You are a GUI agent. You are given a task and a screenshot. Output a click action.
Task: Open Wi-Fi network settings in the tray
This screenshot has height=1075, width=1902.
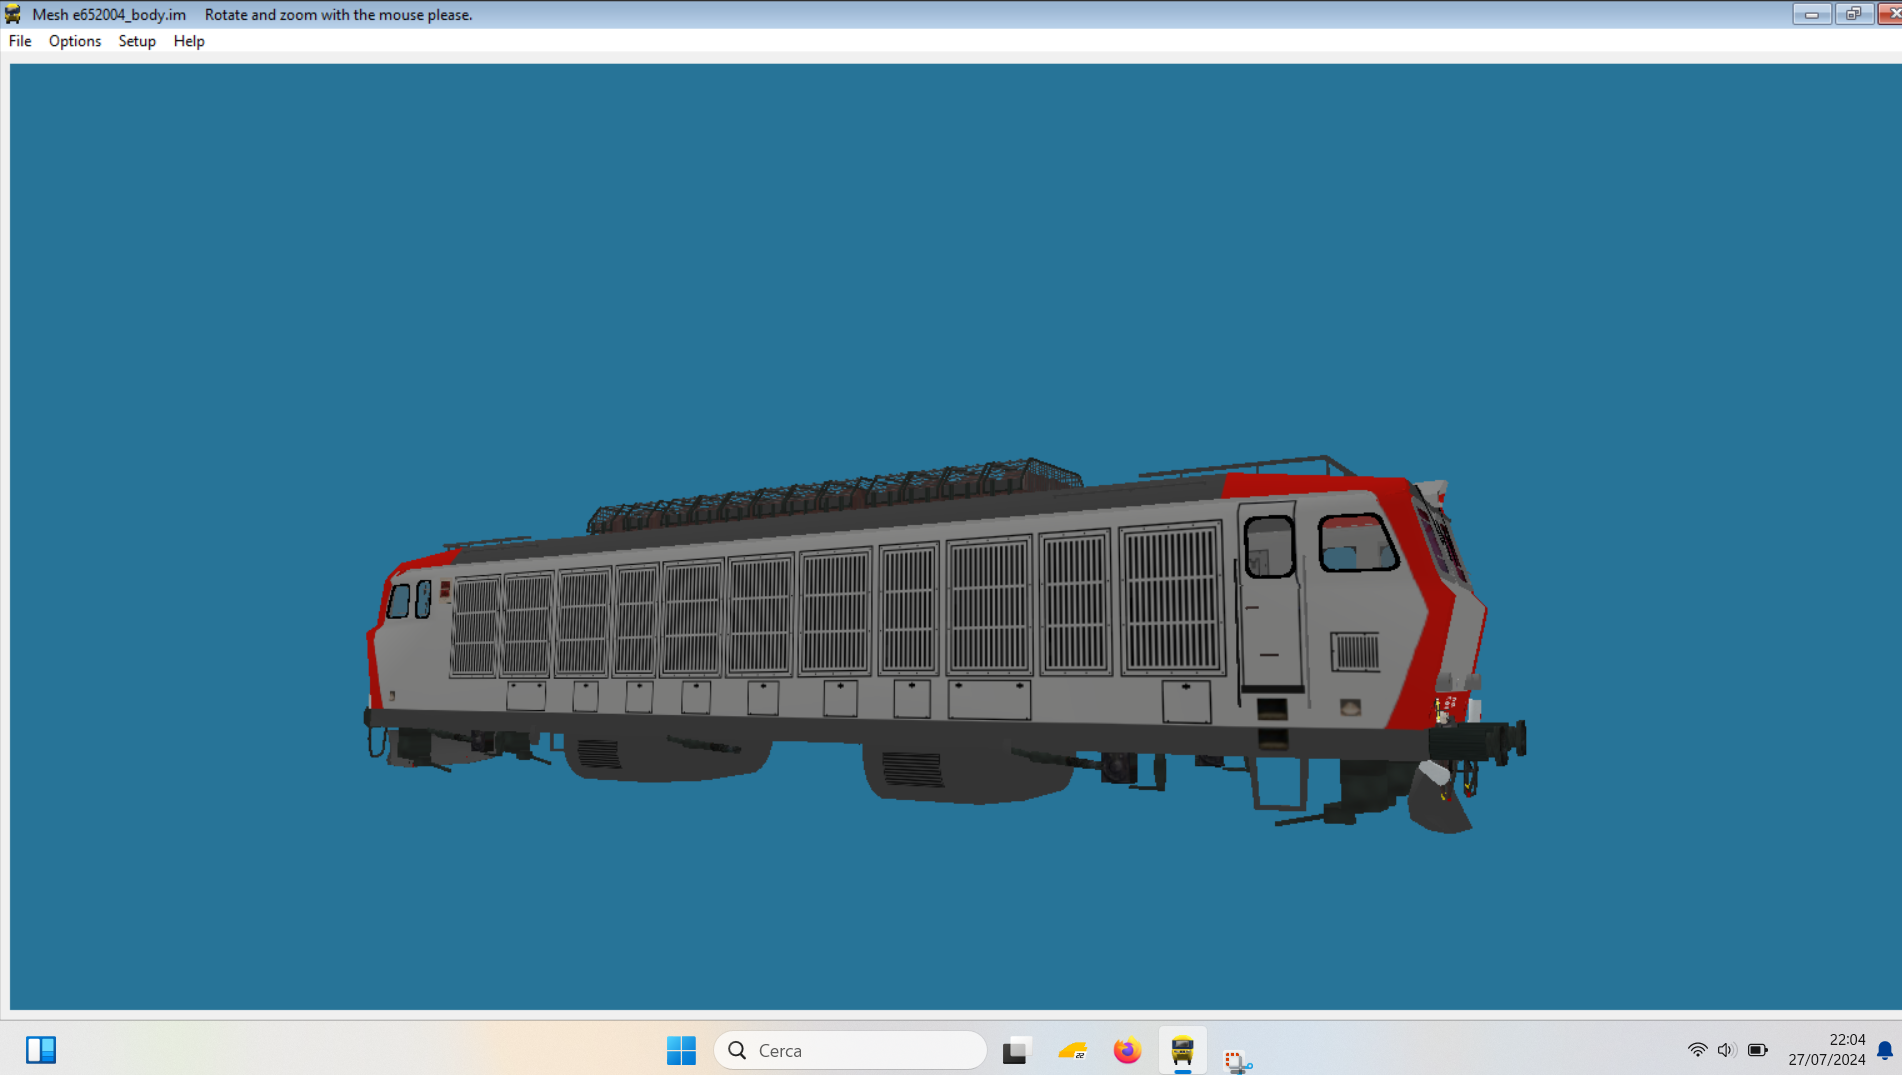1697,1050
